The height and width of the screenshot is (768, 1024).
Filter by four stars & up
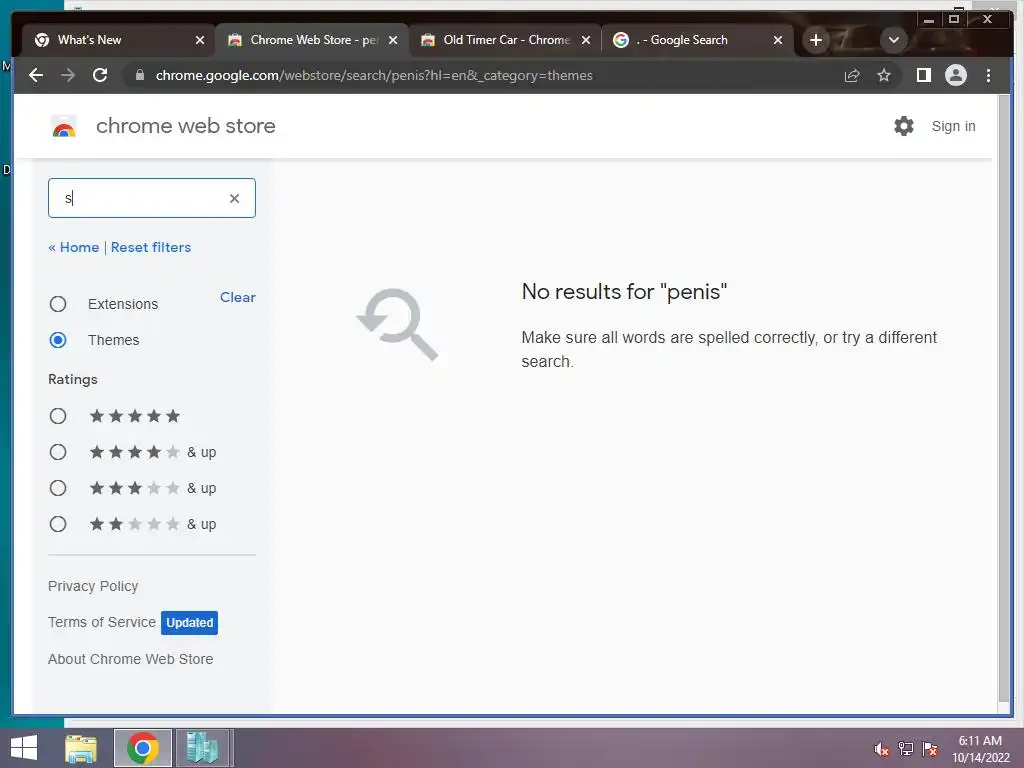58,452
